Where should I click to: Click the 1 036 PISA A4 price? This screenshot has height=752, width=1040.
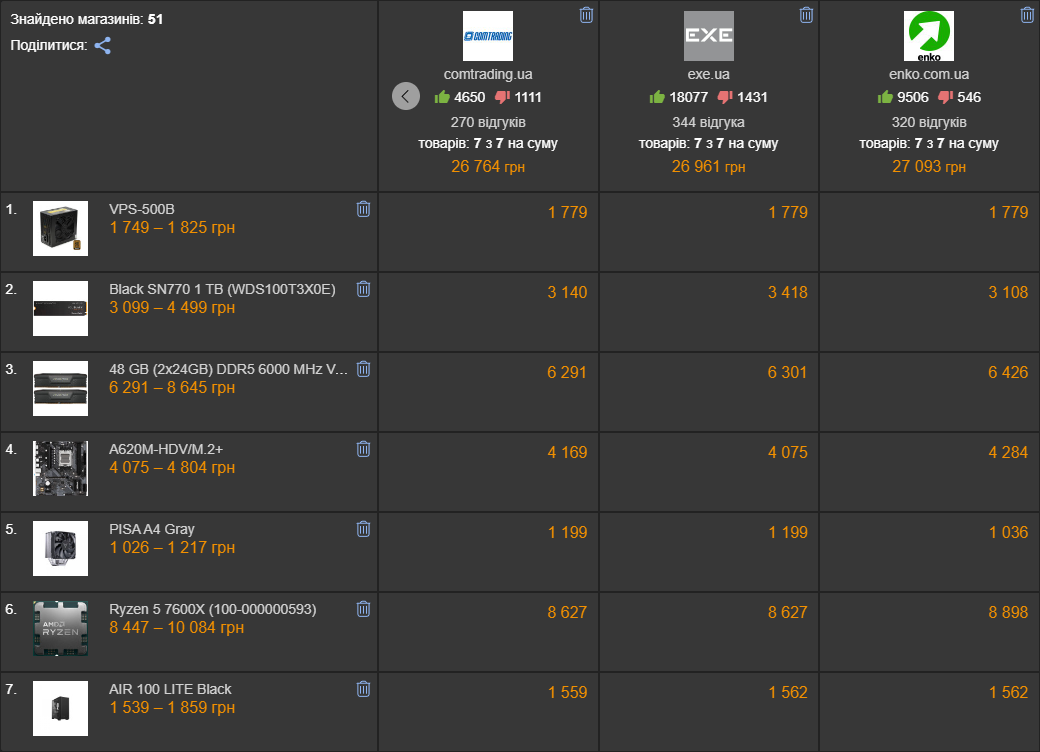(1008, 533)
